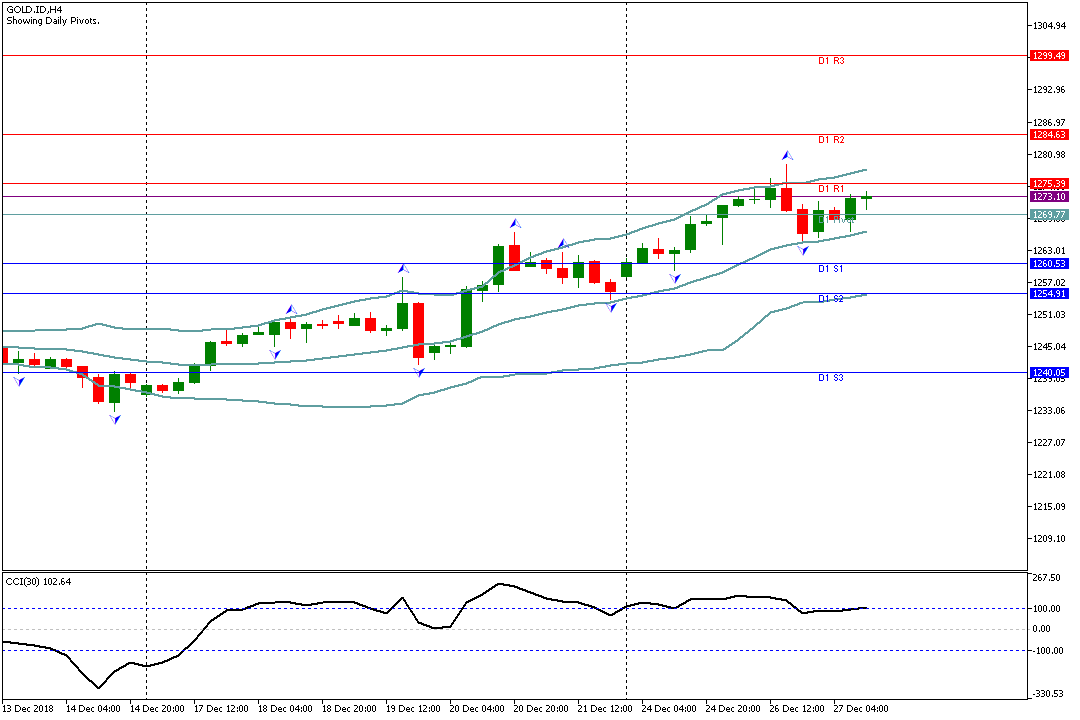Select the D1 S3 pivot label
The width and height of the screenshot is (1080, 720).
tap(831, 378)
